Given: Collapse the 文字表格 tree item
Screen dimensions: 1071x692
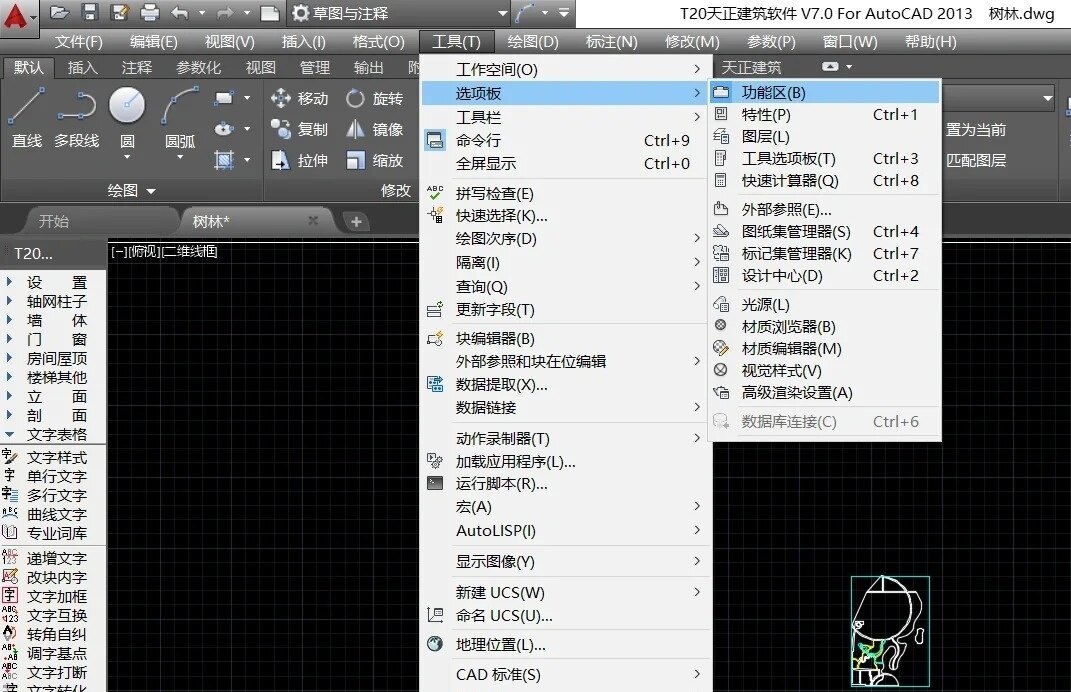Looking at the screenshot, I should (x=10, y=434).
